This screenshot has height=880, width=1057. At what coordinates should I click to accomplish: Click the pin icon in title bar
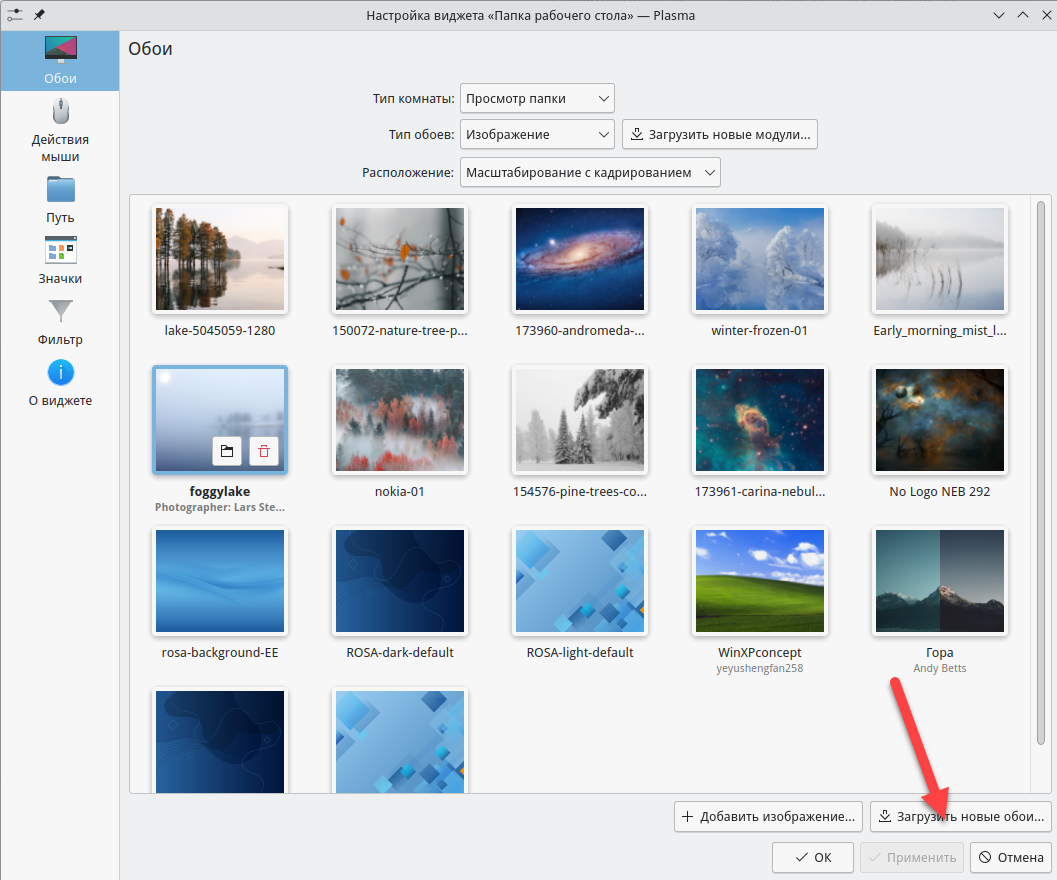tap(39, 15)
